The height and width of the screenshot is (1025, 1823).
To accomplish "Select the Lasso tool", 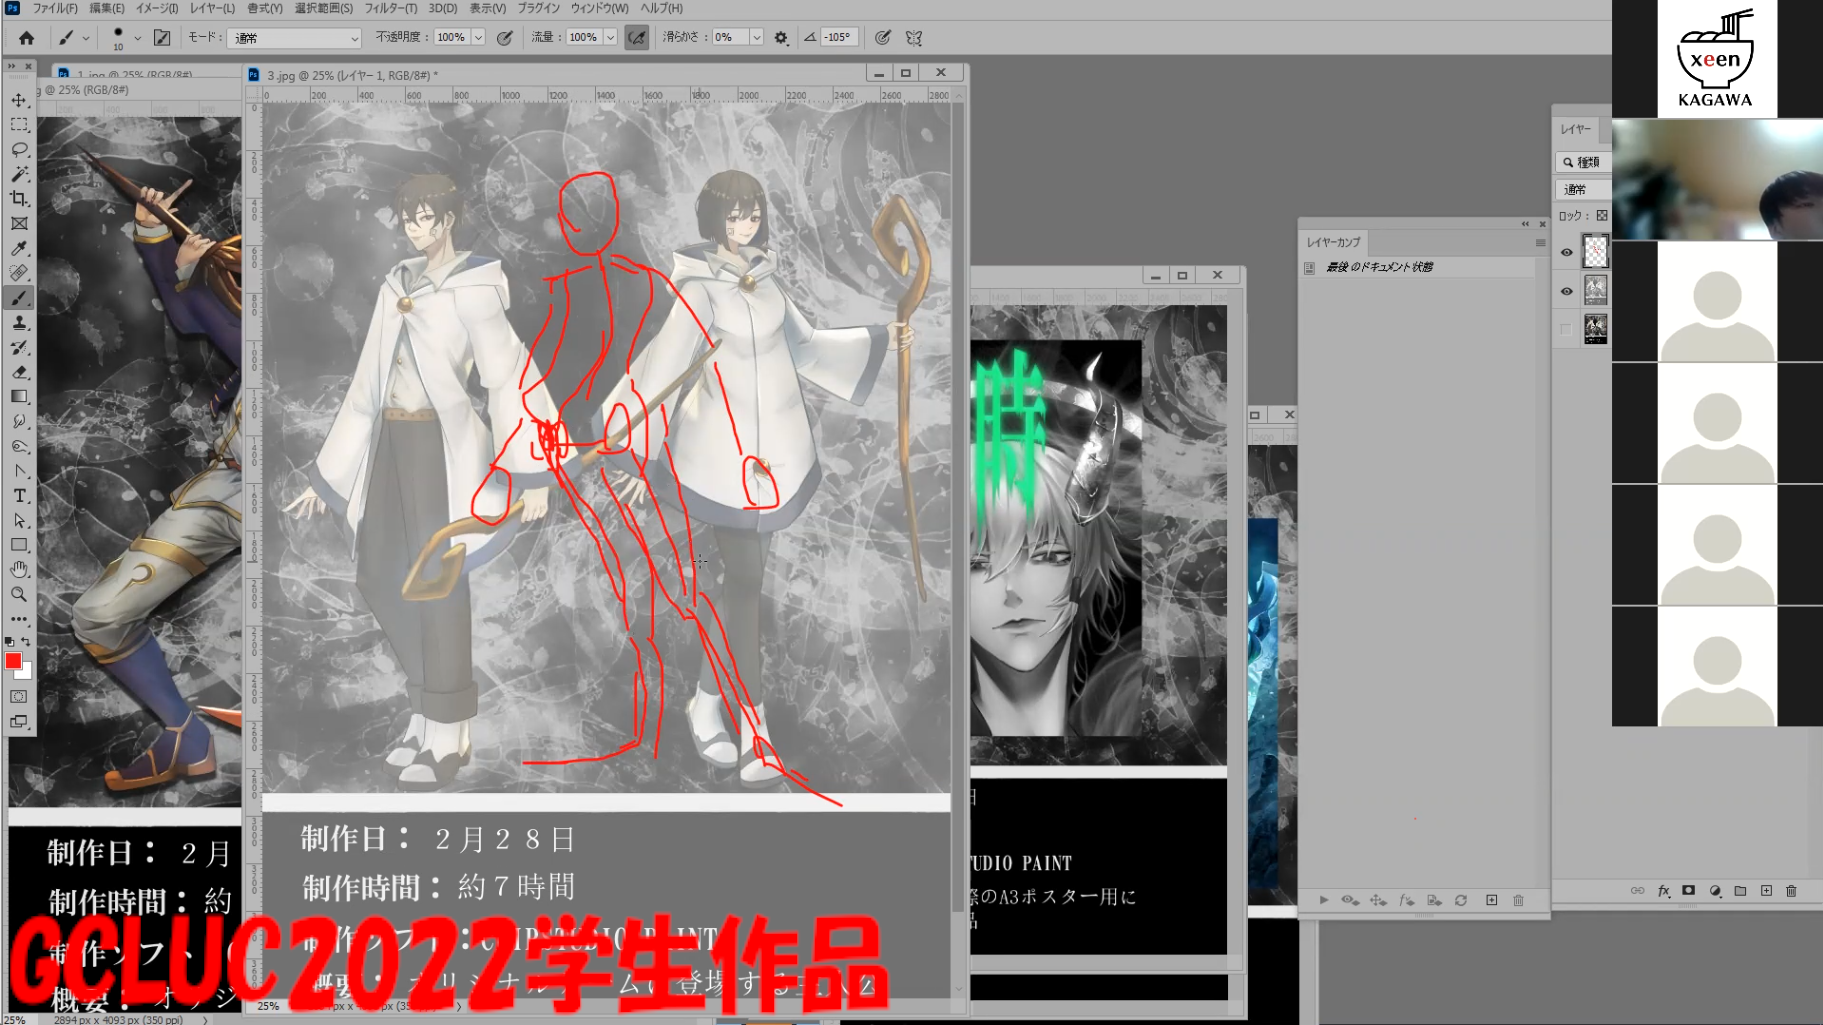I will pyautogui.click(x=19, y=150).
